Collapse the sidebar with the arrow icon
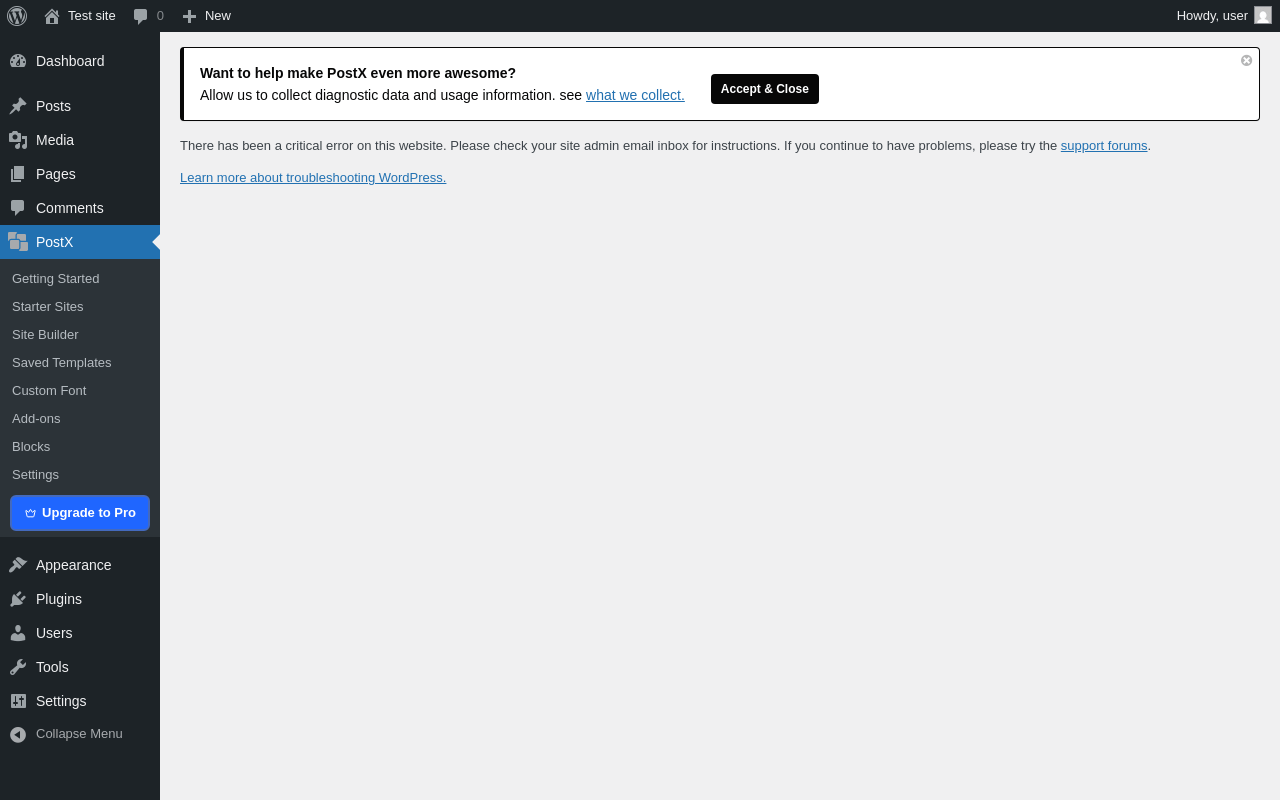The width and height of the screenshot is (1280, 800). pos(18,734)
